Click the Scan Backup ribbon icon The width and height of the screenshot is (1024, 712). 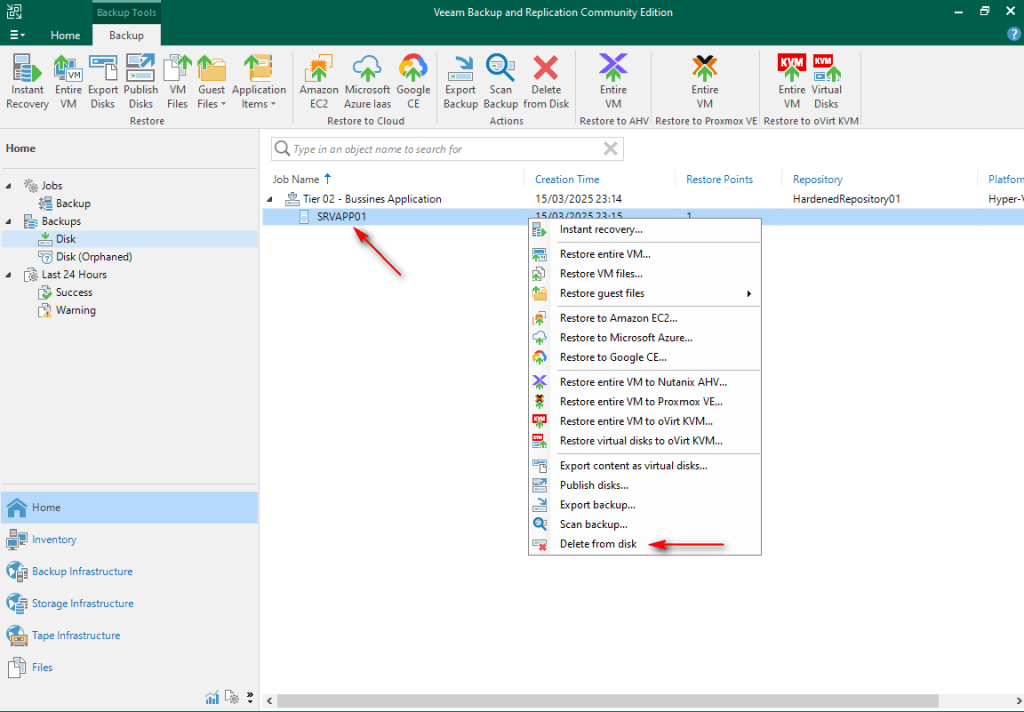[500, 81]
